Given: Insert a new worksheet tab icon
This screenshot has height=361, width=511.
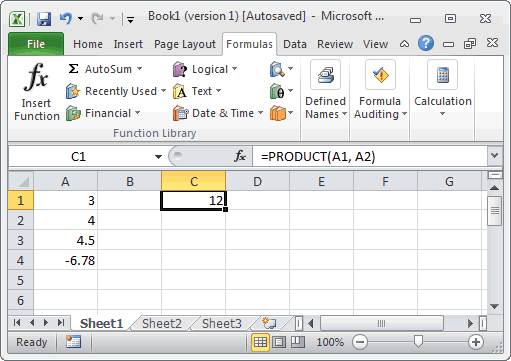Looking at the screenshot, I should (x=269, y=323).
